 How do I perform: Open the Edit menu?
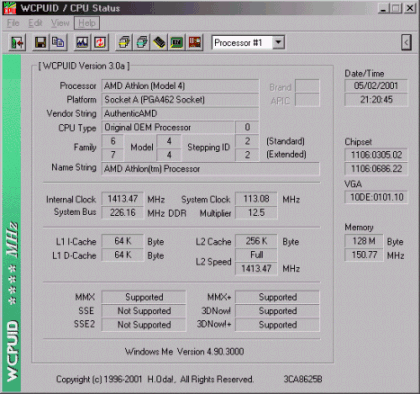[35, 23]
